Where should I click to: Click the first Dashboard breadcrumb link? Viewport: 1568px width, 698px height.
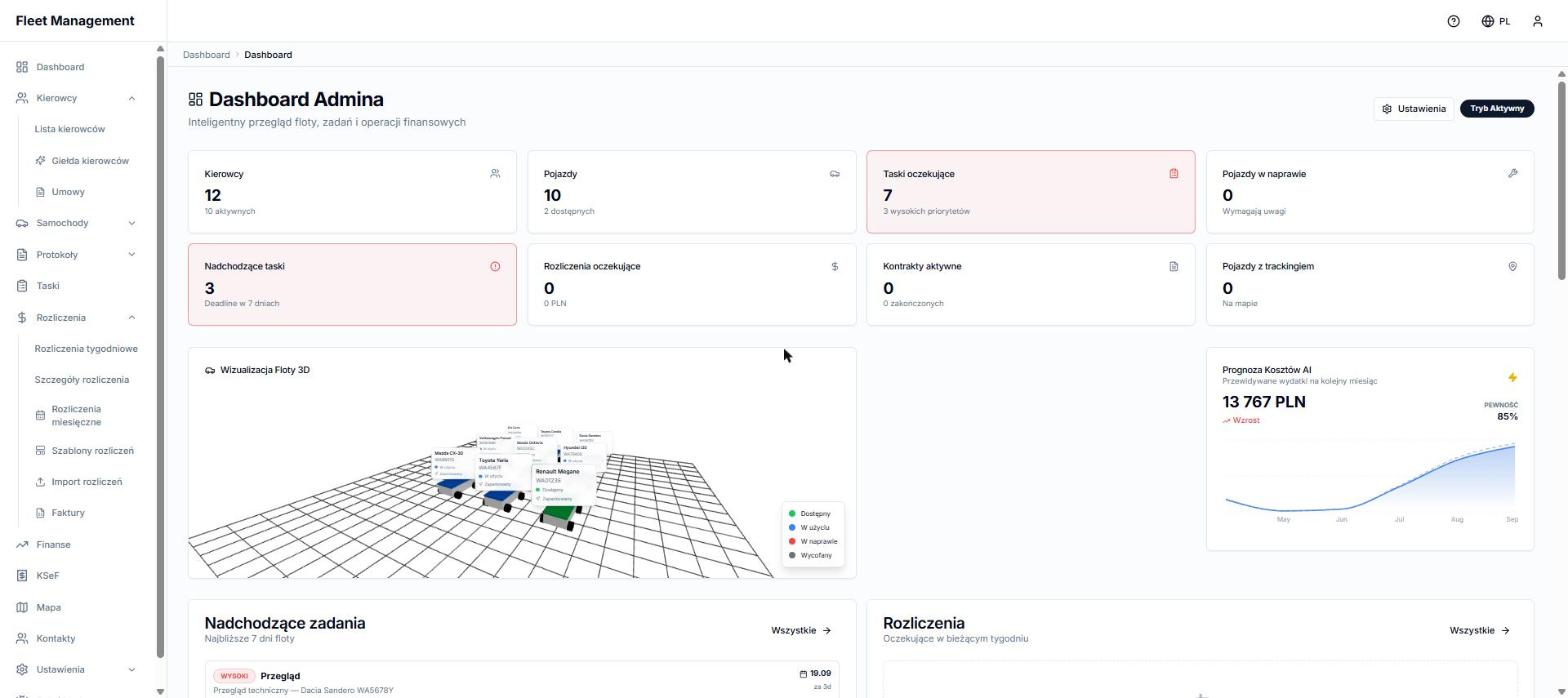click(206, 55)
